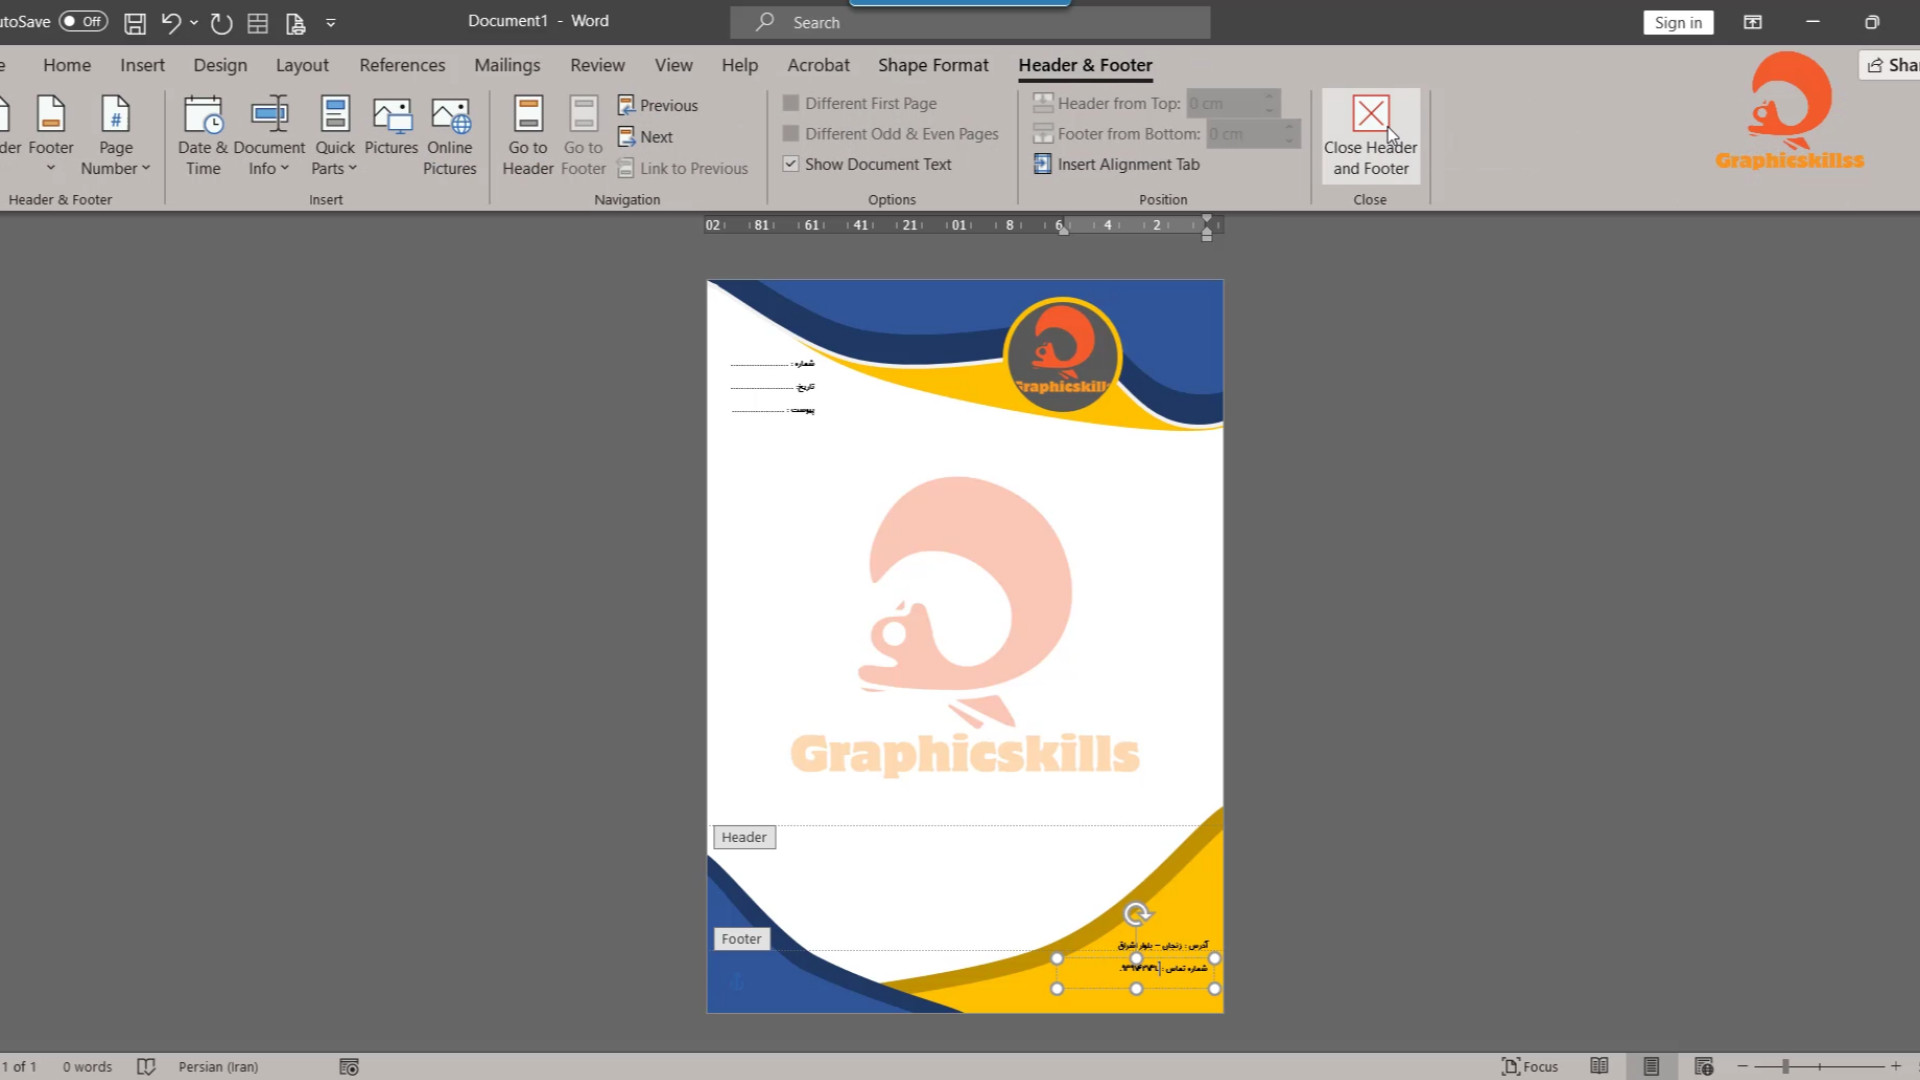Switch to References tab
1920x1080 pixels.
click(x=402, y=65)
